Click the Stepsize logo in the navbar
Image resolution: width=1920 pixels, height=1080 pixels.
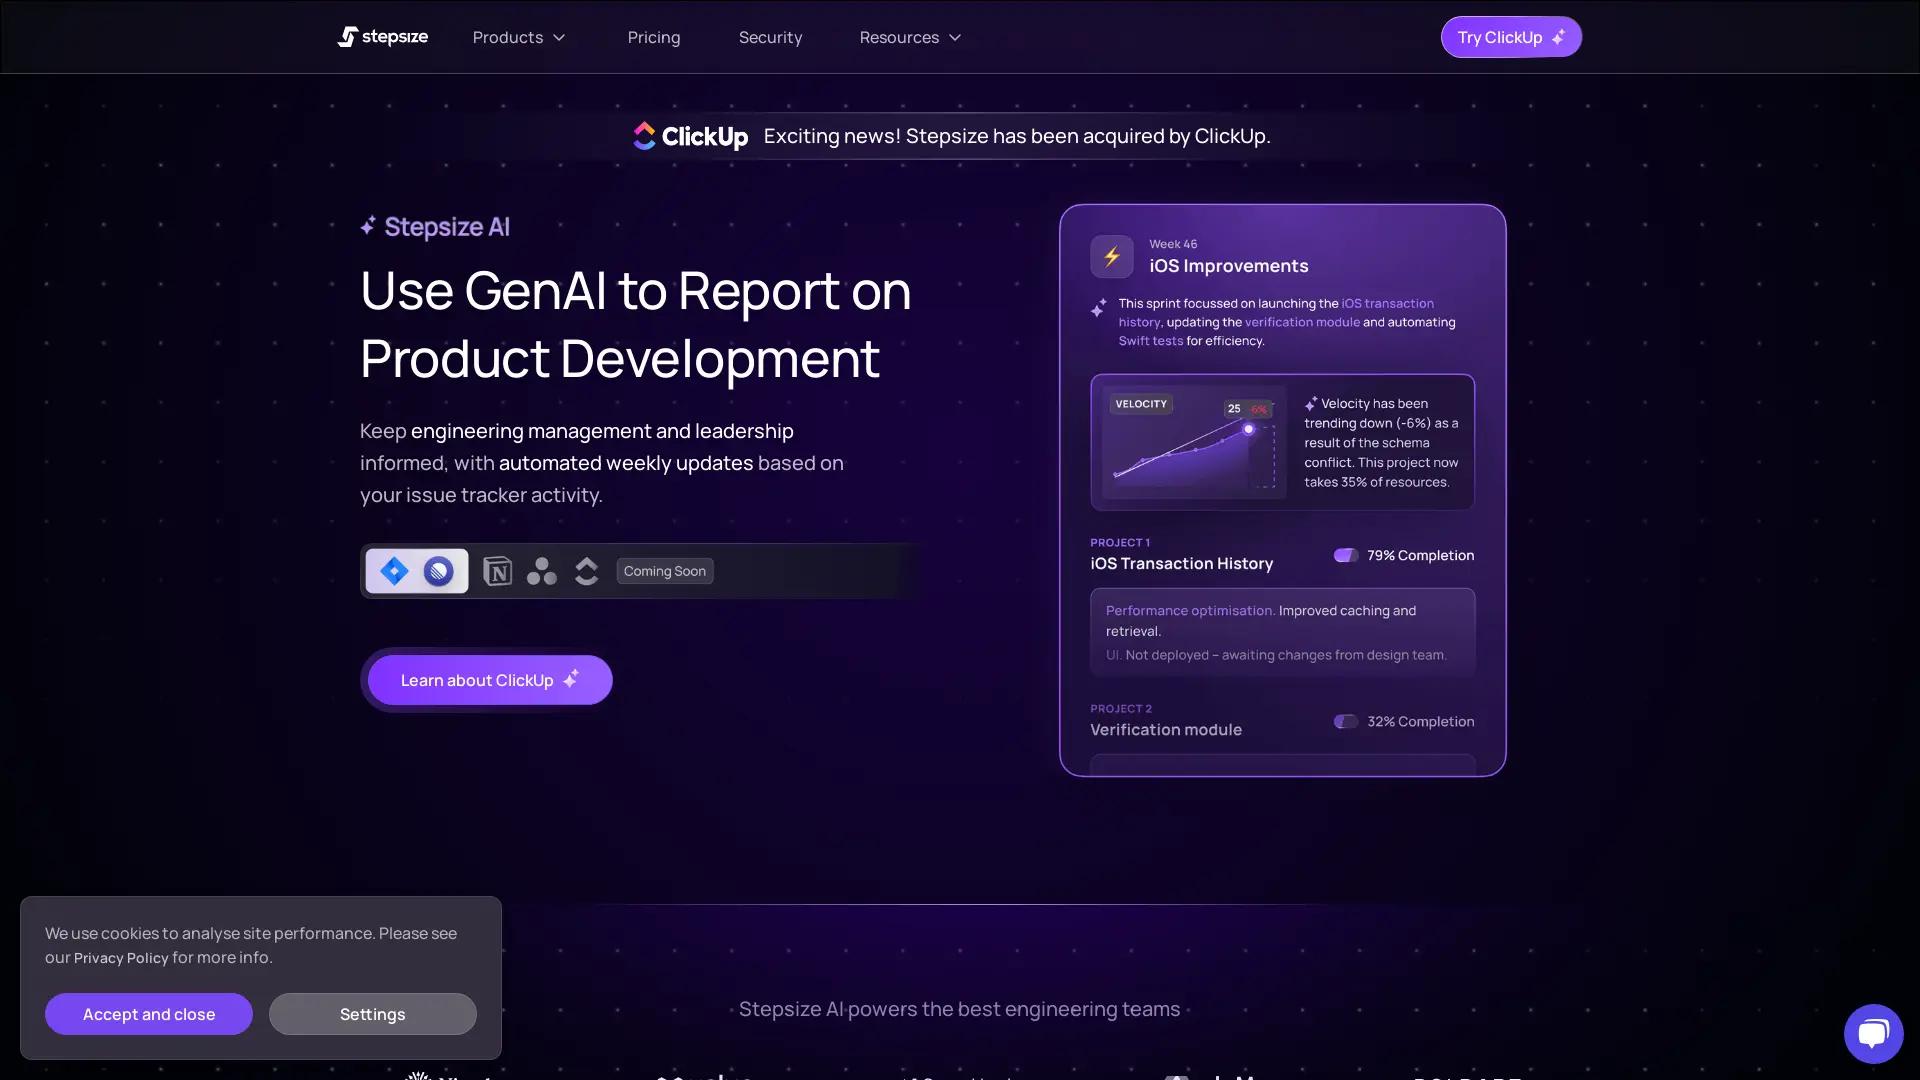pos(383,37)
